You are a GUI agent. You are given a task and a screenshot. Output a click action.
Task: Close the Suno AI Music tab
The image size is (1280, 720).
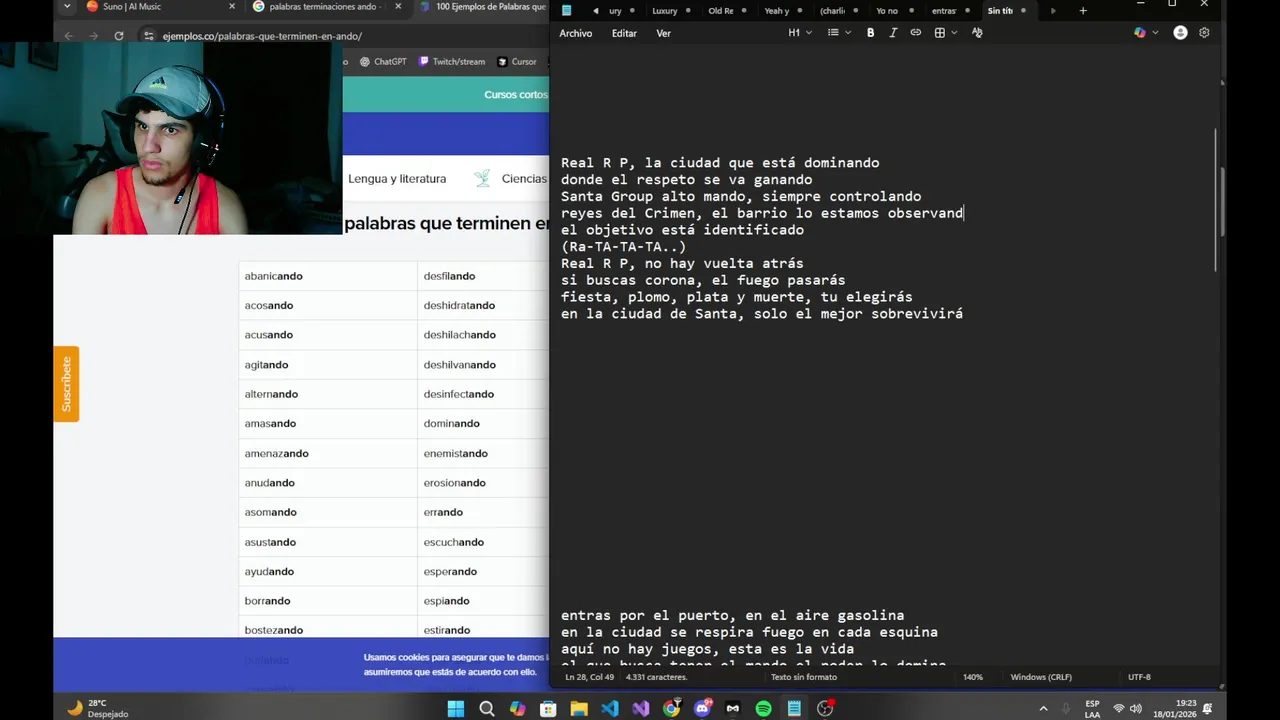pos(232,7)
